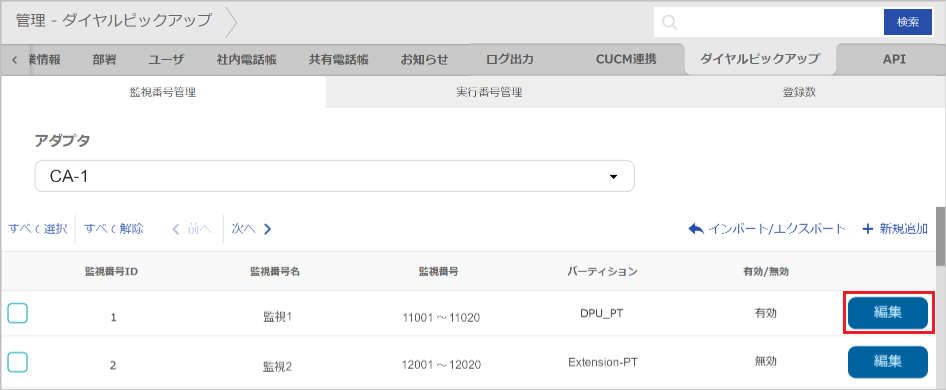
Task: Click the すべて選択 link
Action: click(x=37, y=229)
